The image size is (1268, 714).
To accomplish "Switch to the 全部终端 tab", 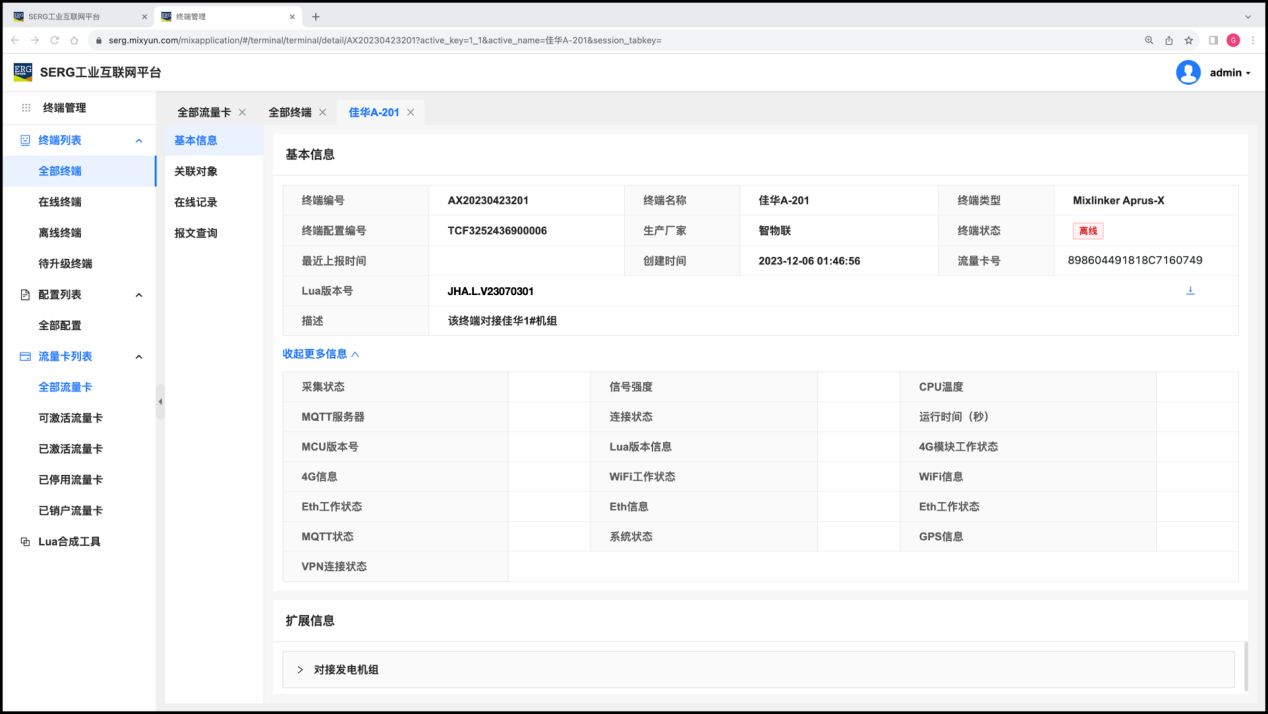I will pyautogui.click(x=290, y=113).
